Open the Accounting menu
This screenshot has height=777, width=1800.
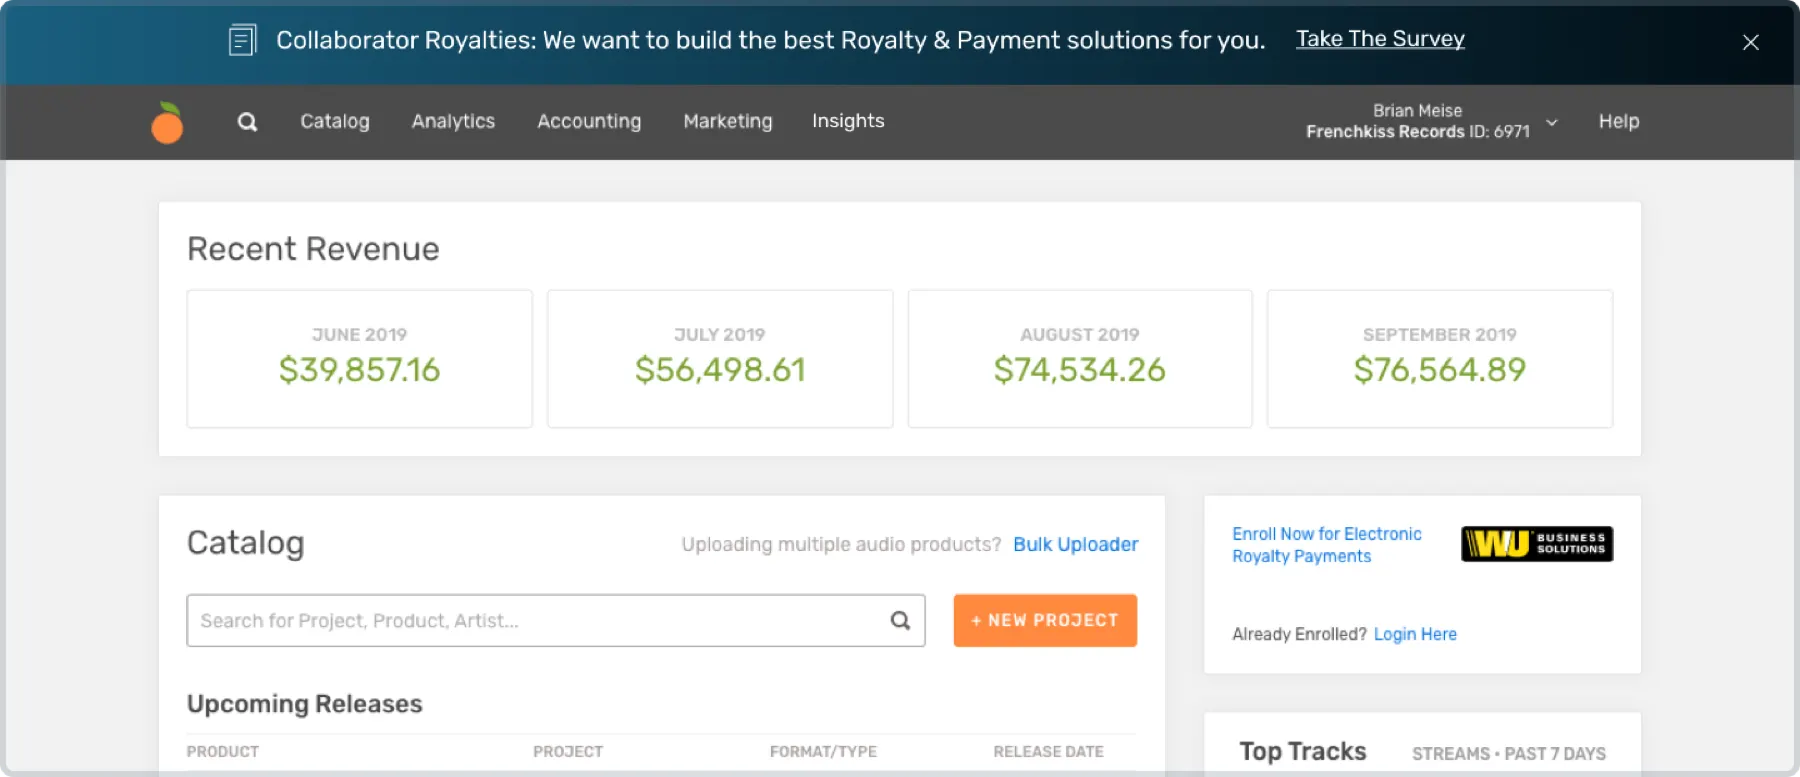(589, 121)
